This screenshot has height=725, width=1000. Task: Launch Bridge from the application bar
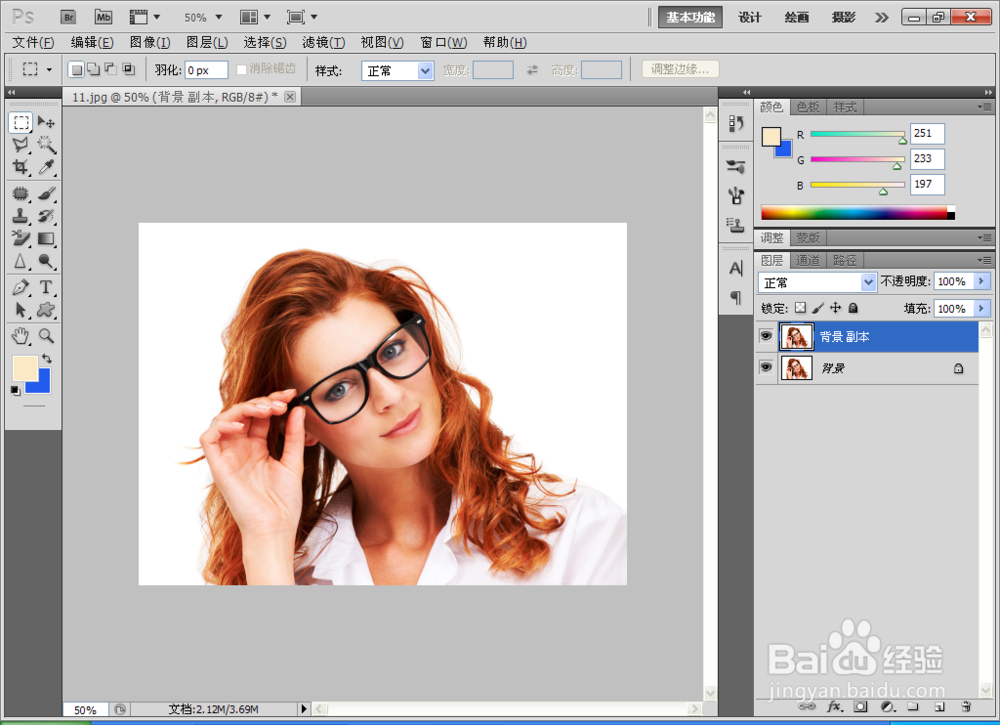pos(68,17)
